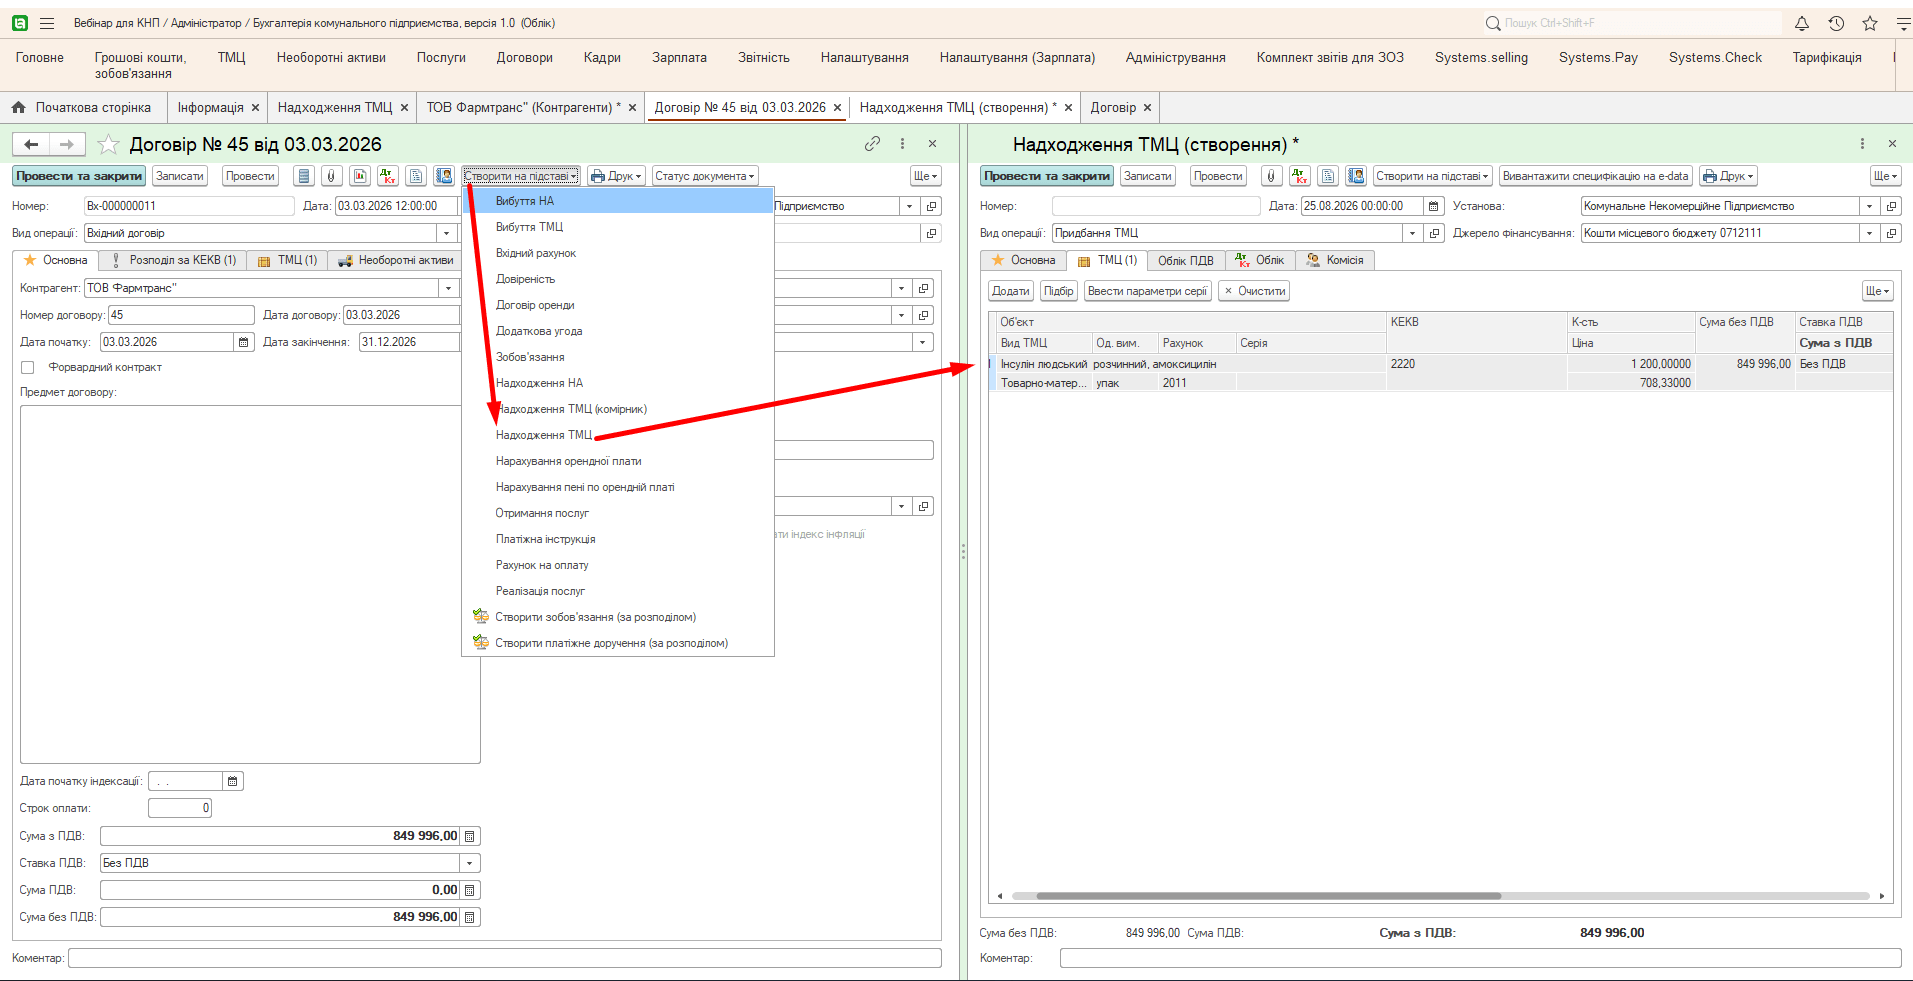Click Вивантажити специфікацію на e-data button
Image resolution: width=1913 pixels, height=981 pixels.
[x=1595, y=176]
